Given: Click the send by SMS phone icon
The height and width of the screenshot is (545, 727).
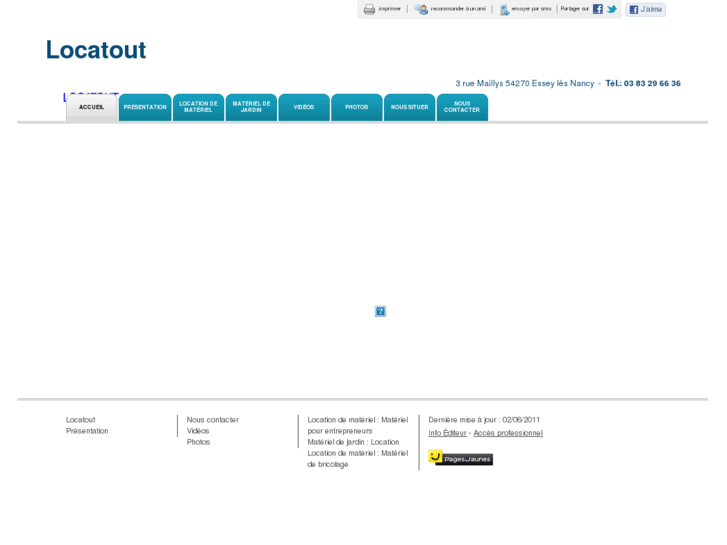Looking at the screenshot, I should coord(504,9).
